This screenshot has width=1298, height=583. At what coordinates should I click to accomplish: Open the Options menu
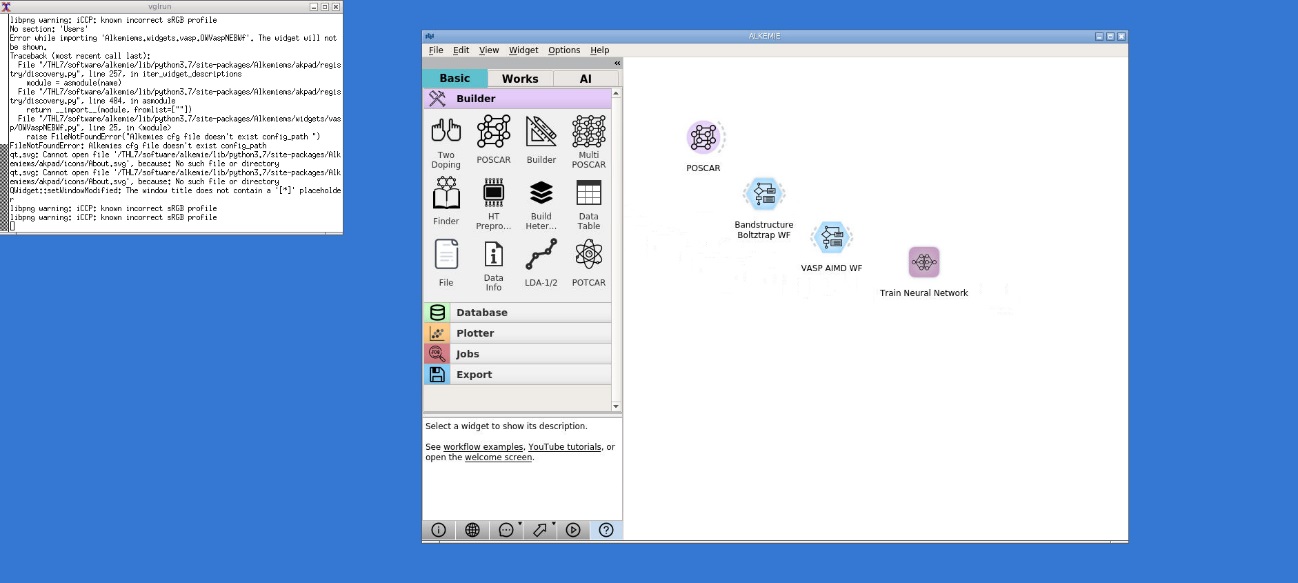564,50
